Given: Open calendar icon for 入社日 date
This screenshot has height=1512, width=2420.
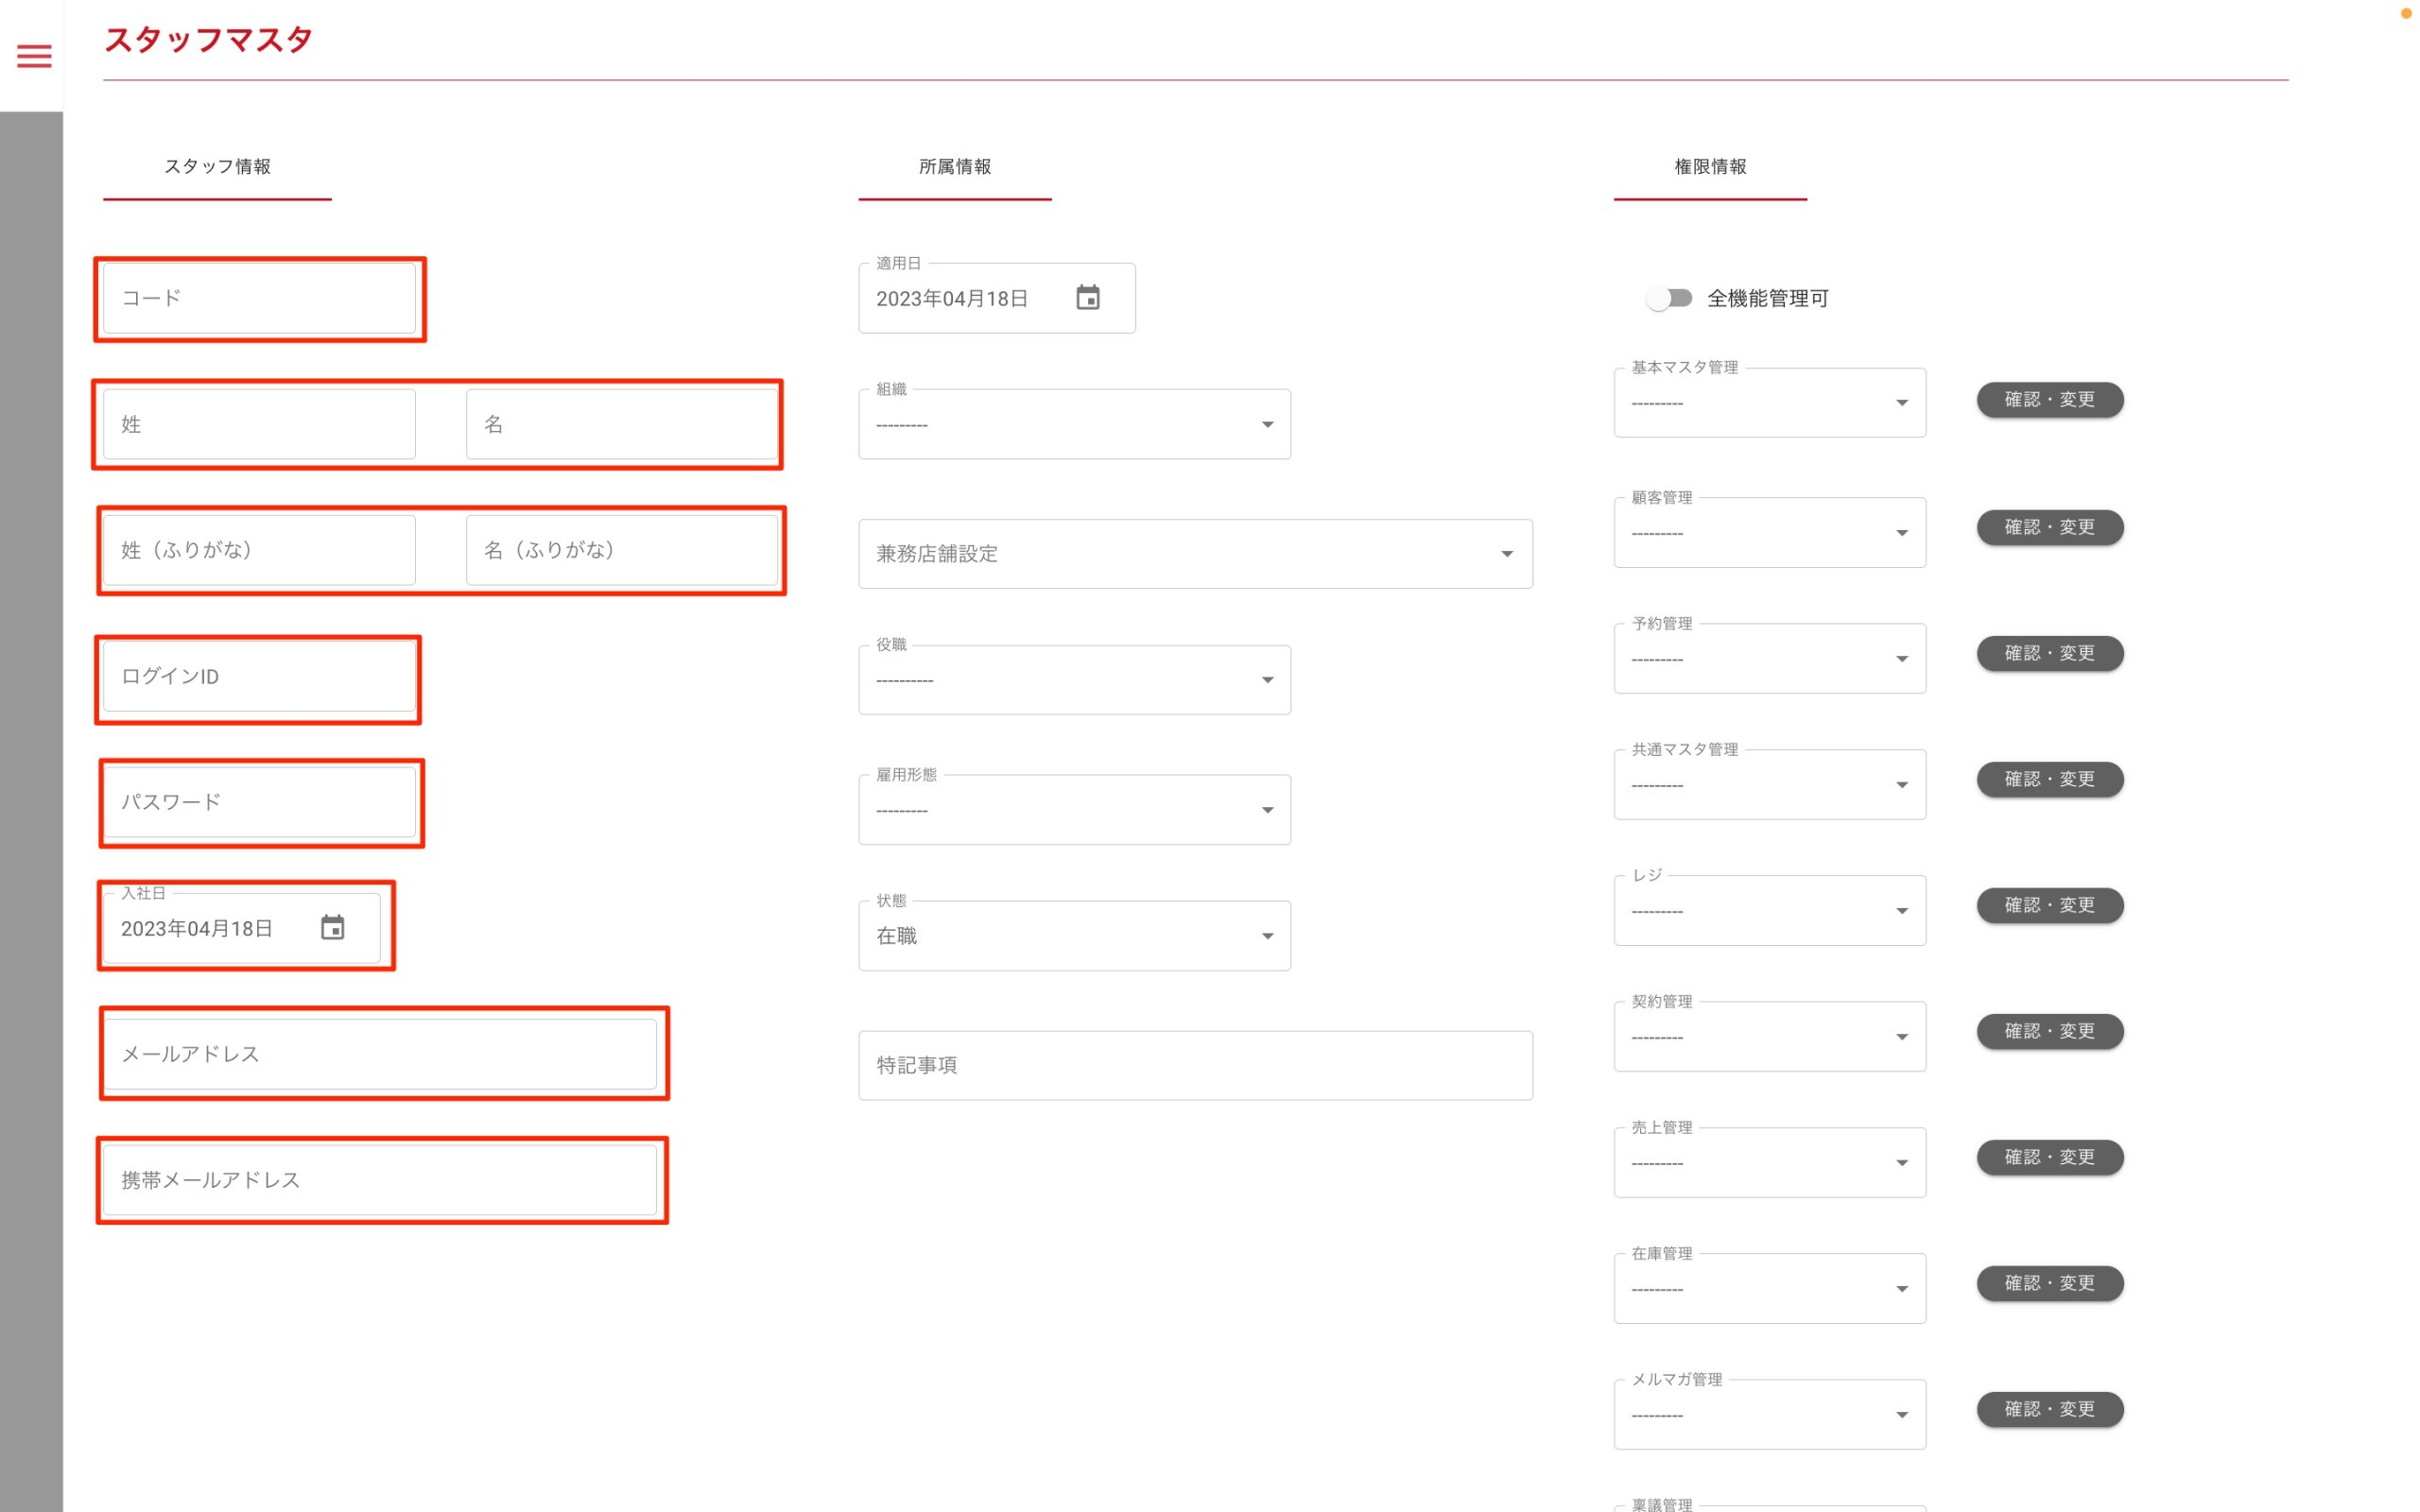Looking at the screenshot, I should click(332, 928).
